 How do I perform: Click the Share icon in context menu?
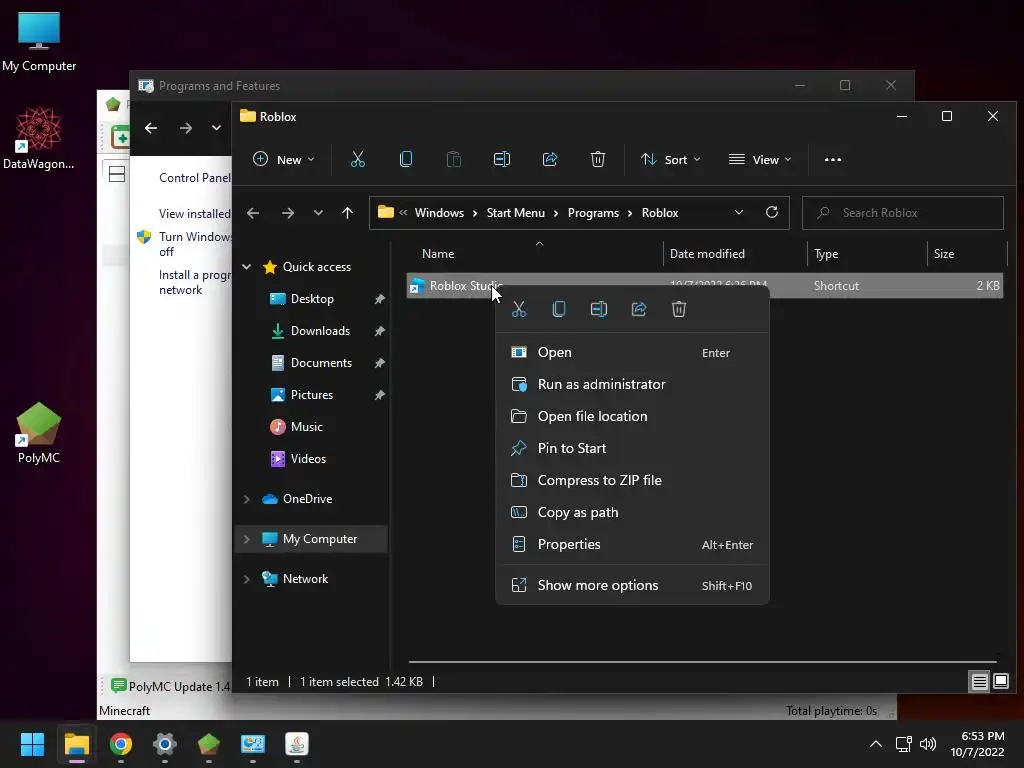pos(639,309)
